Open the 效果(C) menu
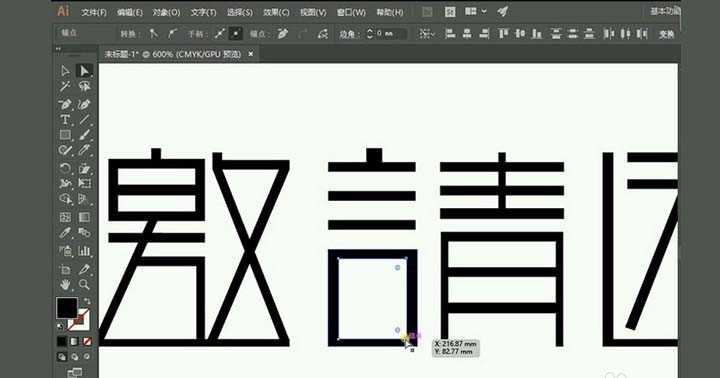Image resolution: width=720 pixels, height=378 pixels. tap(276, 12)
